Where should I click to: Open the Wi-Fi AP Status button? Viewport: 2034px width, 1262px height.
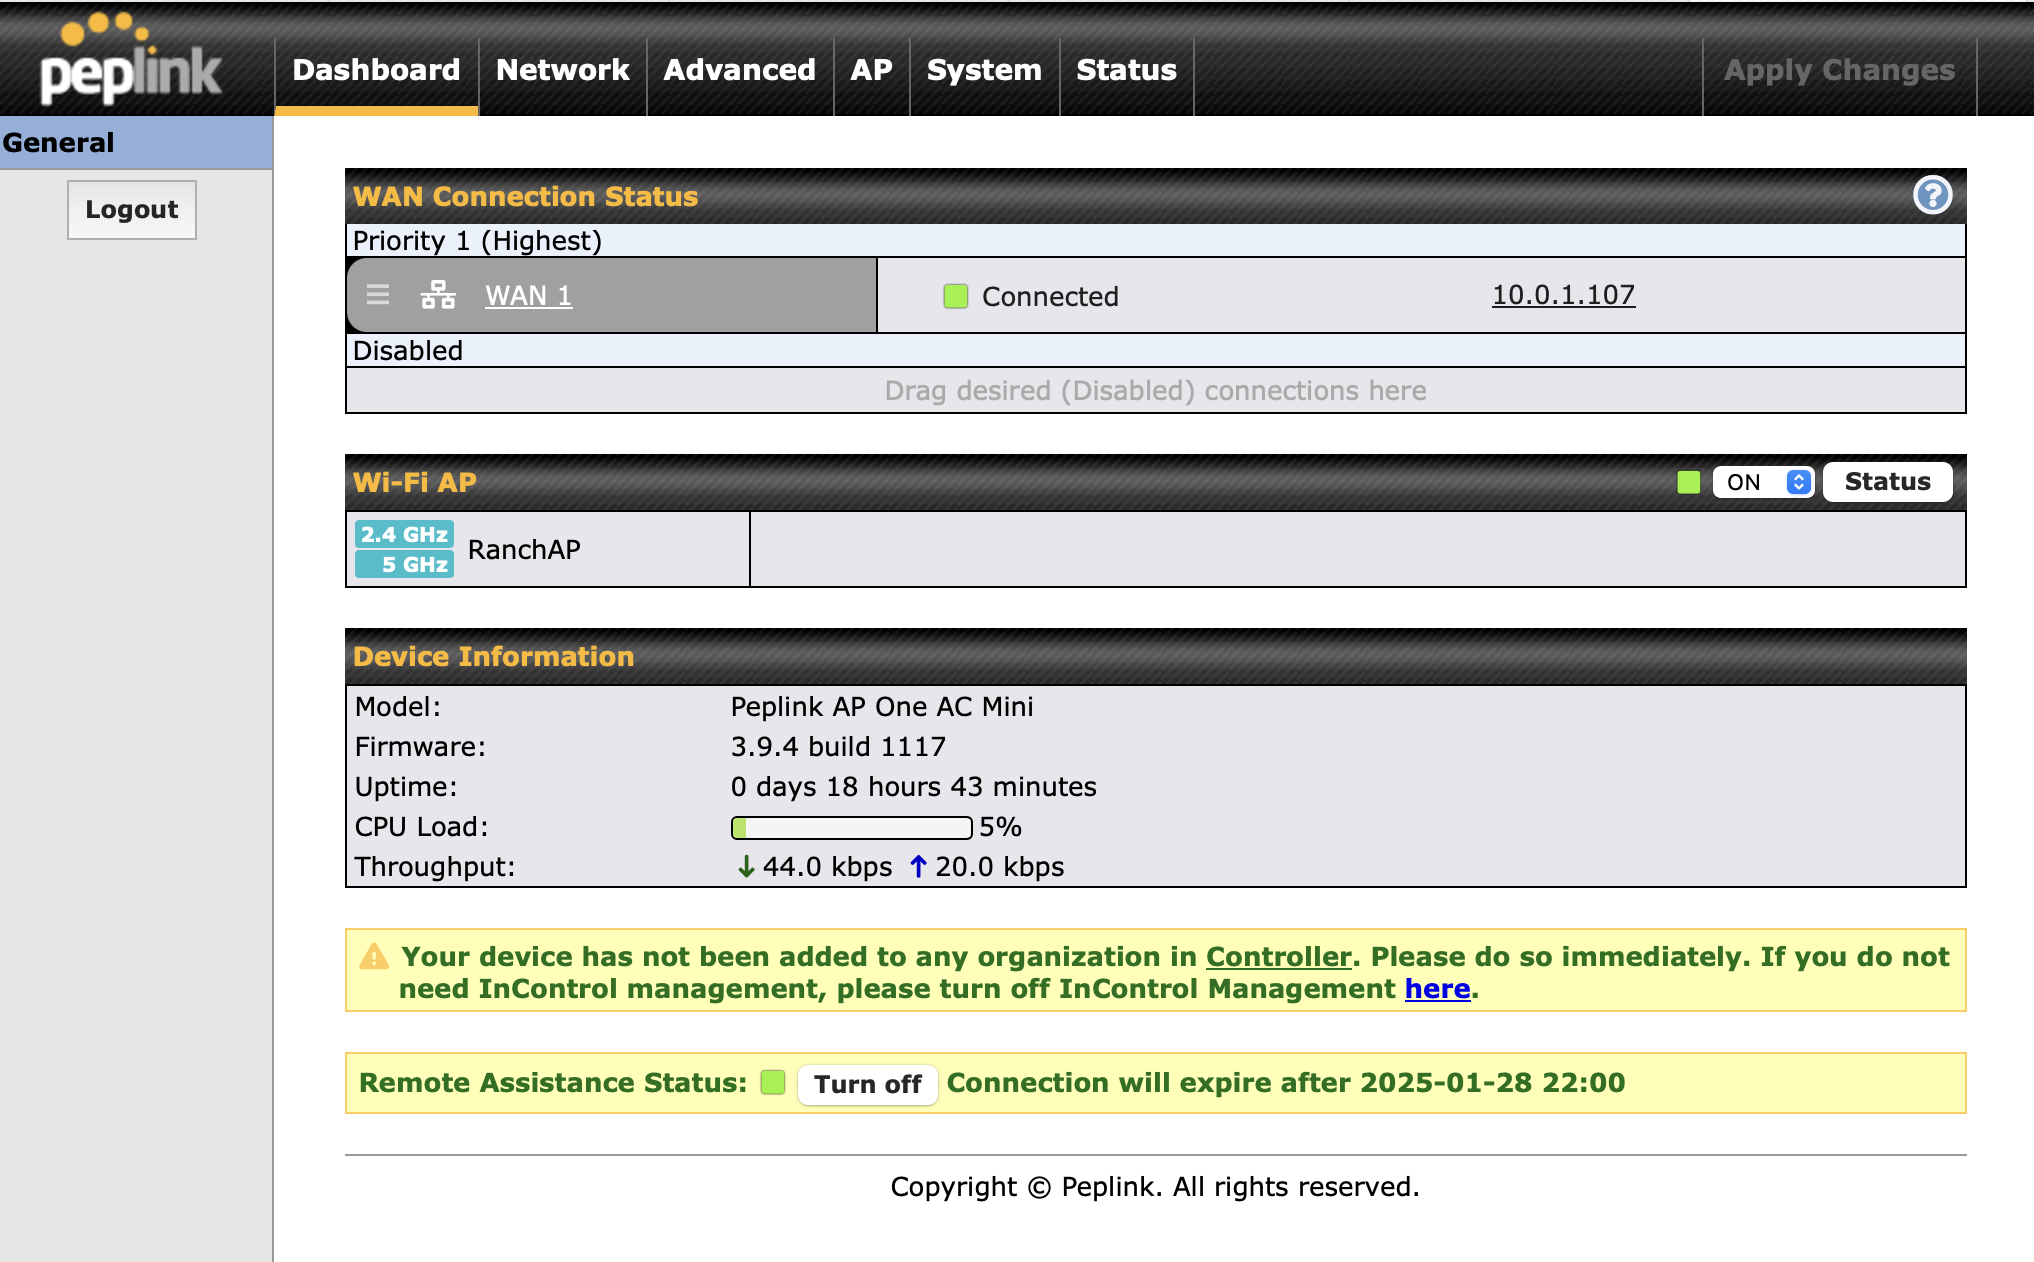point(1887,482)
